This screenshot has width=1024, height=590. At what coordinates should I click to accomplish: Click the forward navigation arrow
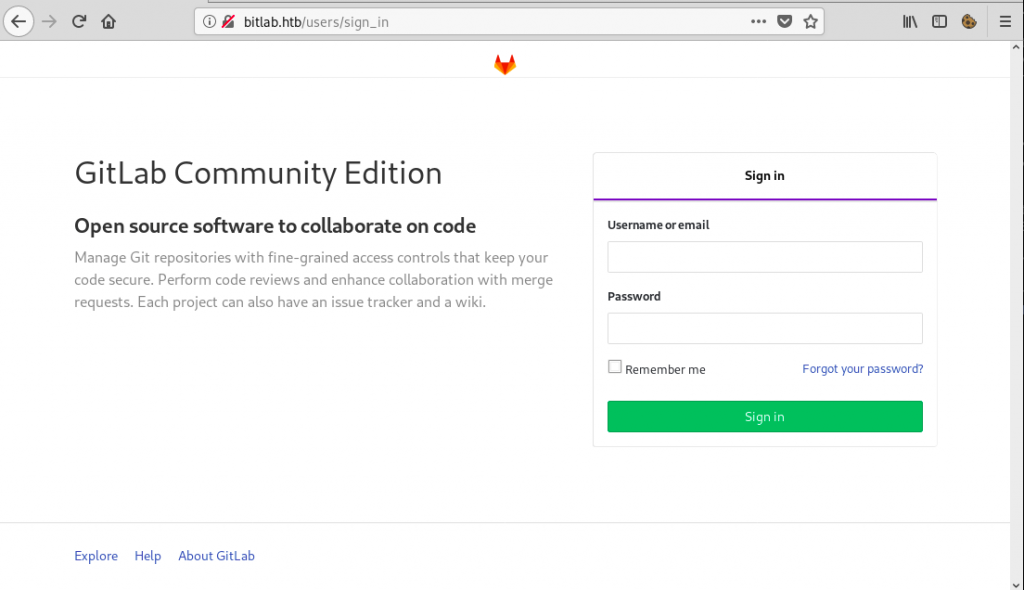click(x=50, y=22)
